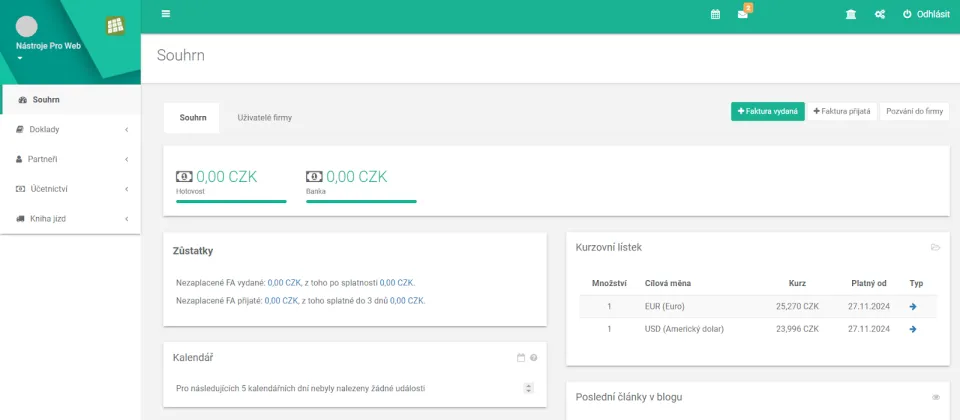Click the Kurzovní lístek panel title

(609, 247)
